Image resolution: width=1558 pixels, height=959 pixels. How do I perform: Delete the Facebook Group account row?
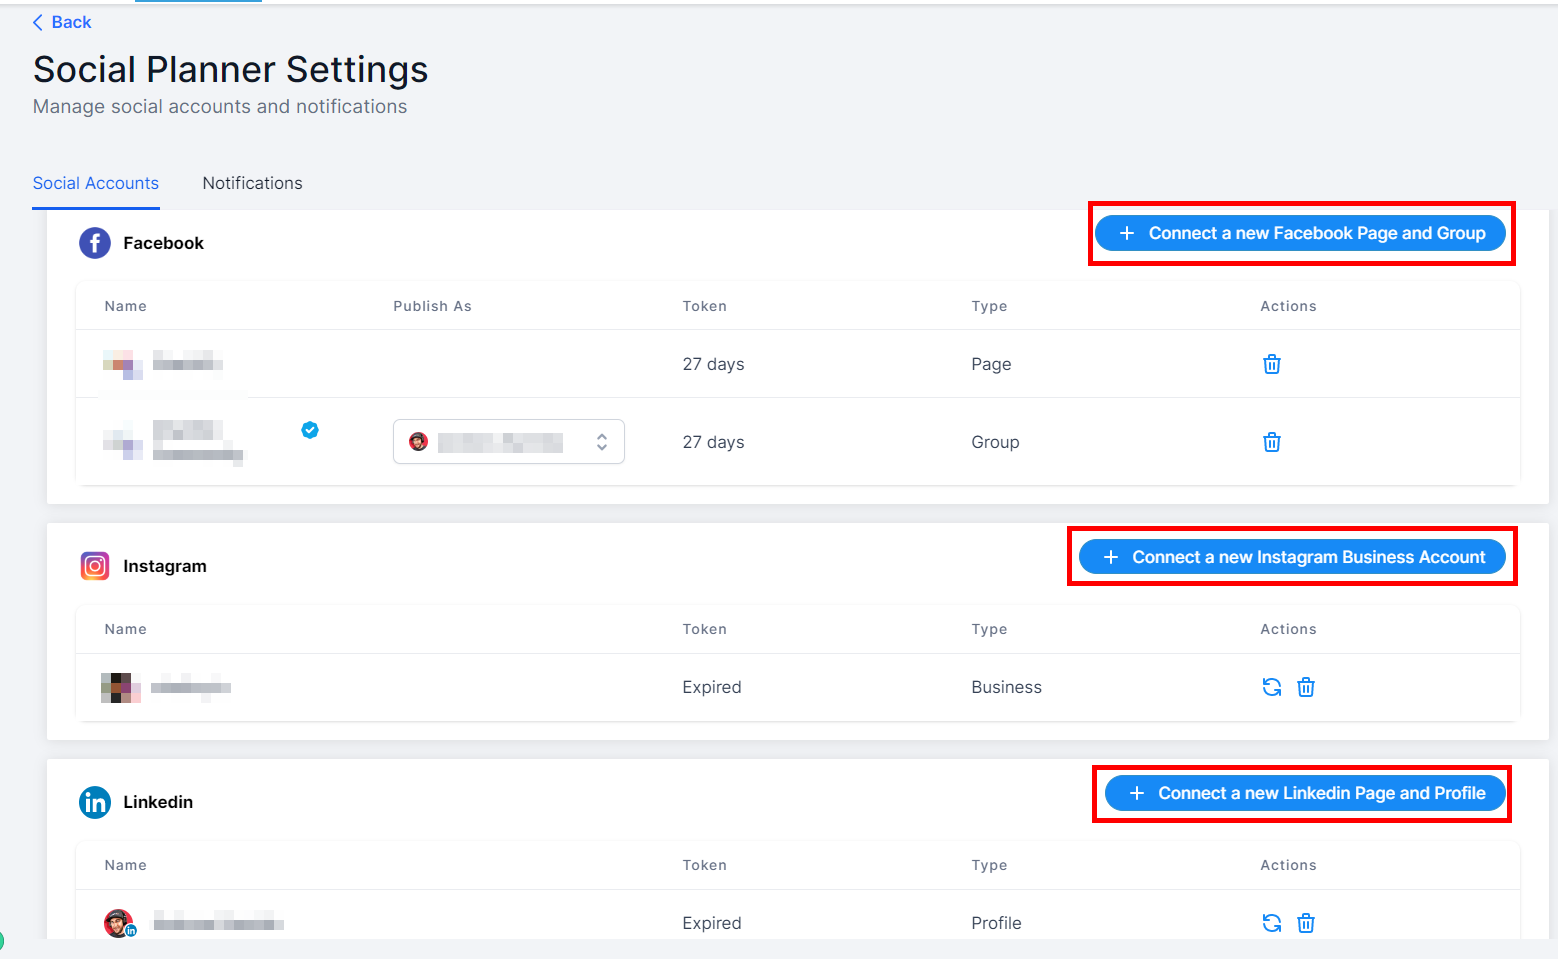point(1271,442)
